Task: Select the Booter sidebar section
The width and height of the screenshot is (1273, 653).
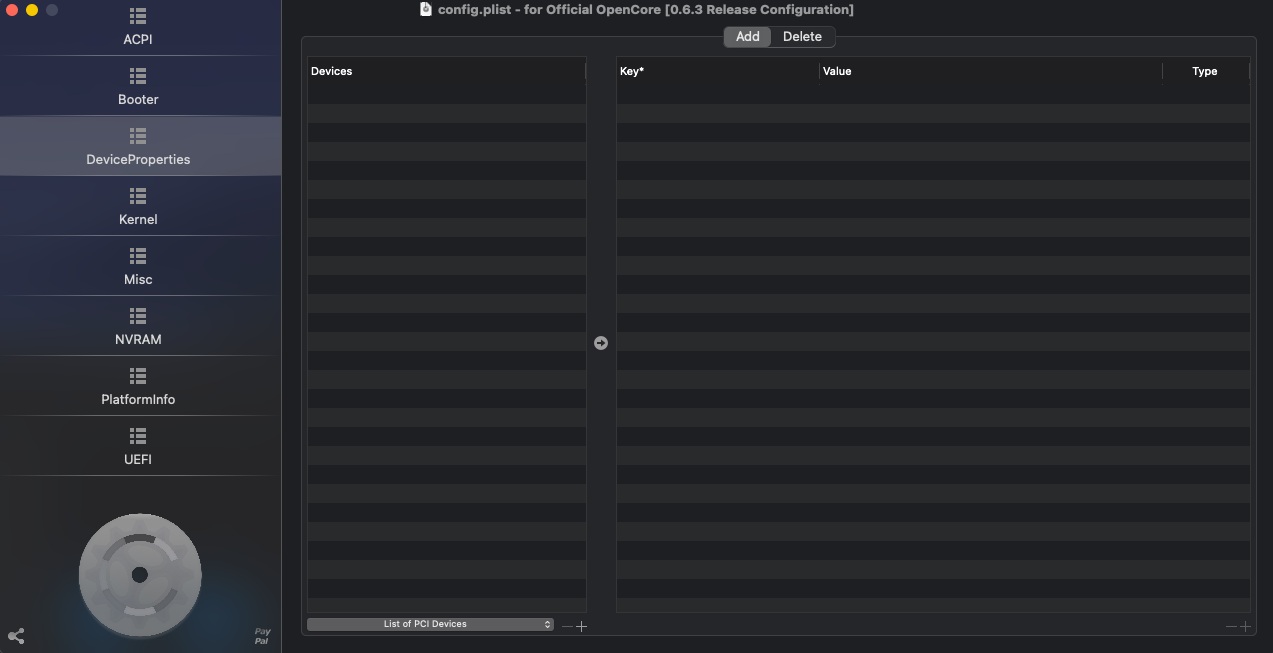Action: tap(138, 88)
